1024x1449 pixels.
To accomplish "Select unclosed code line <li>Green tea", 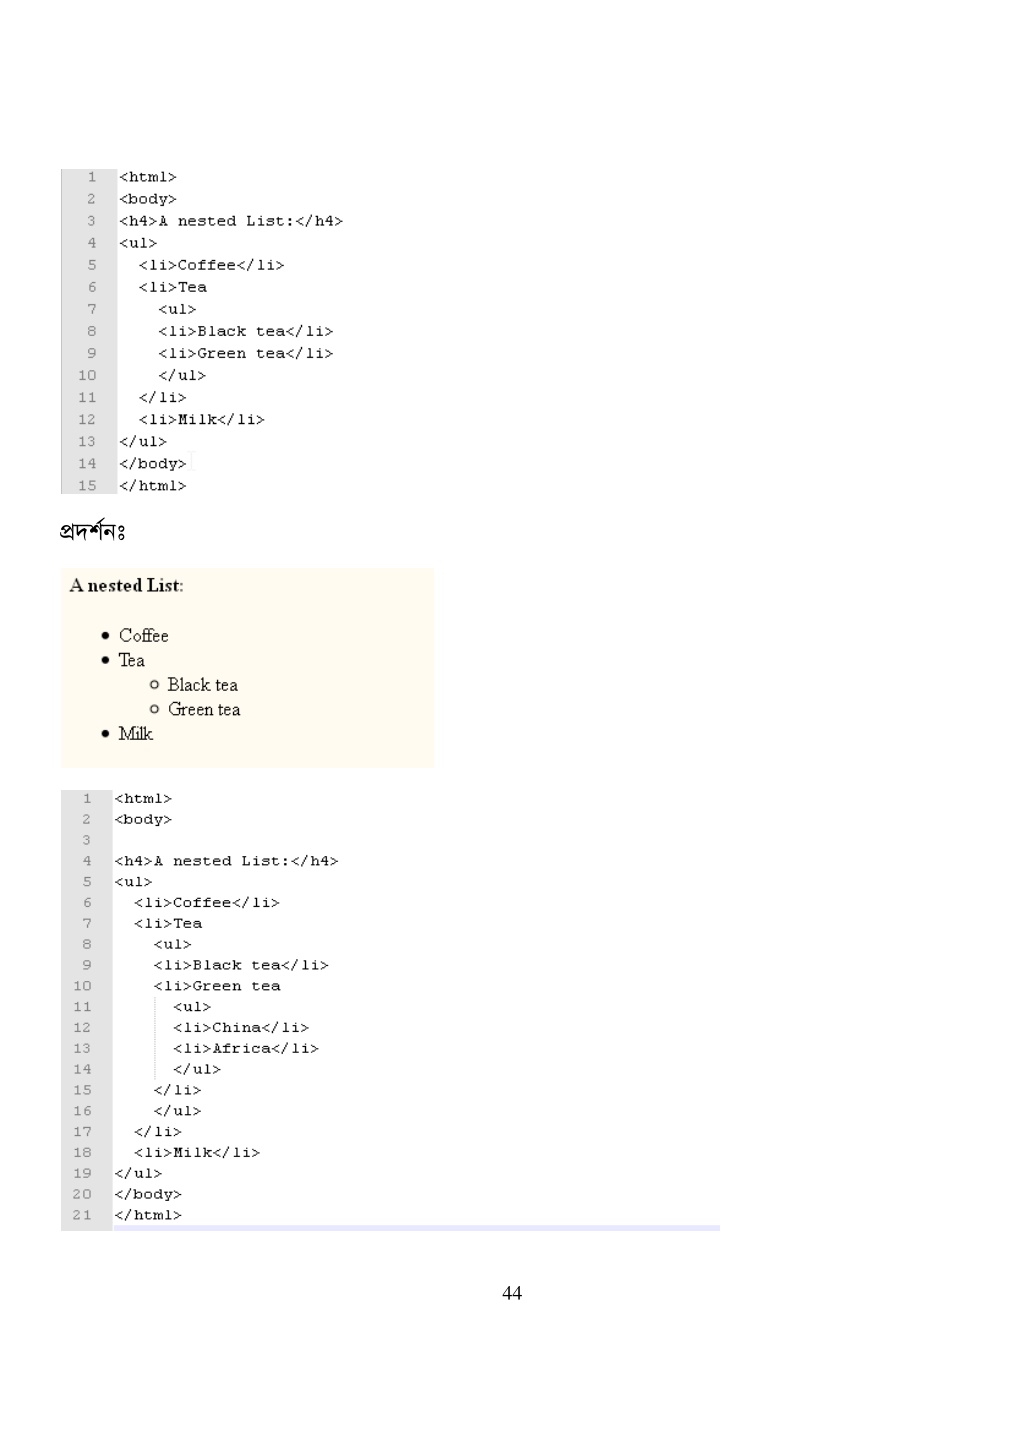I will pyautogui.click(x=217, y=986).
